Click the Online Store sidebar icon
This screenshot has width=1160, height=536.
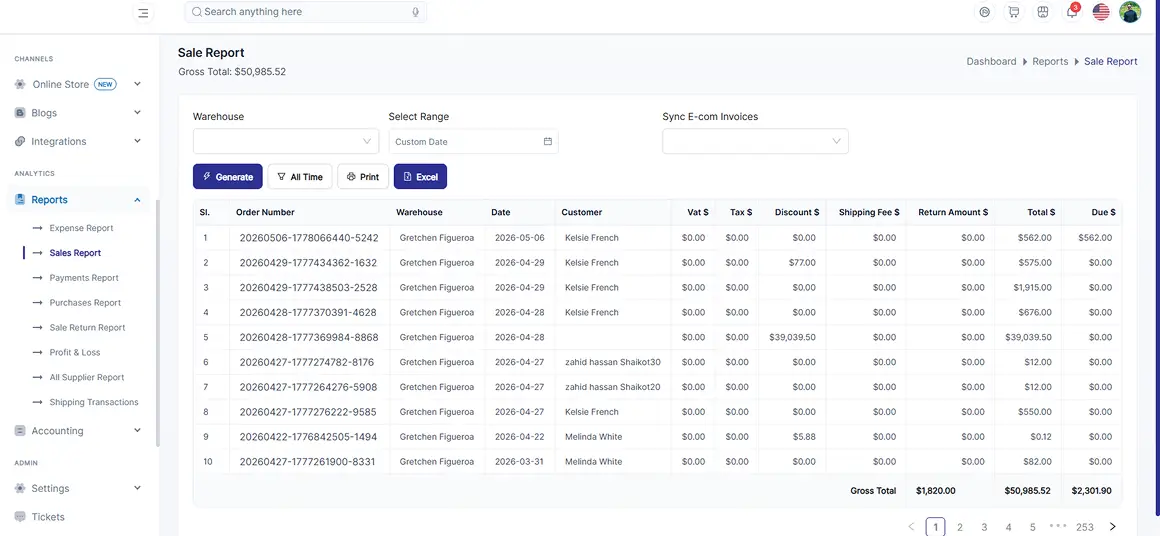pyautogui.click(x=20, y=84)
